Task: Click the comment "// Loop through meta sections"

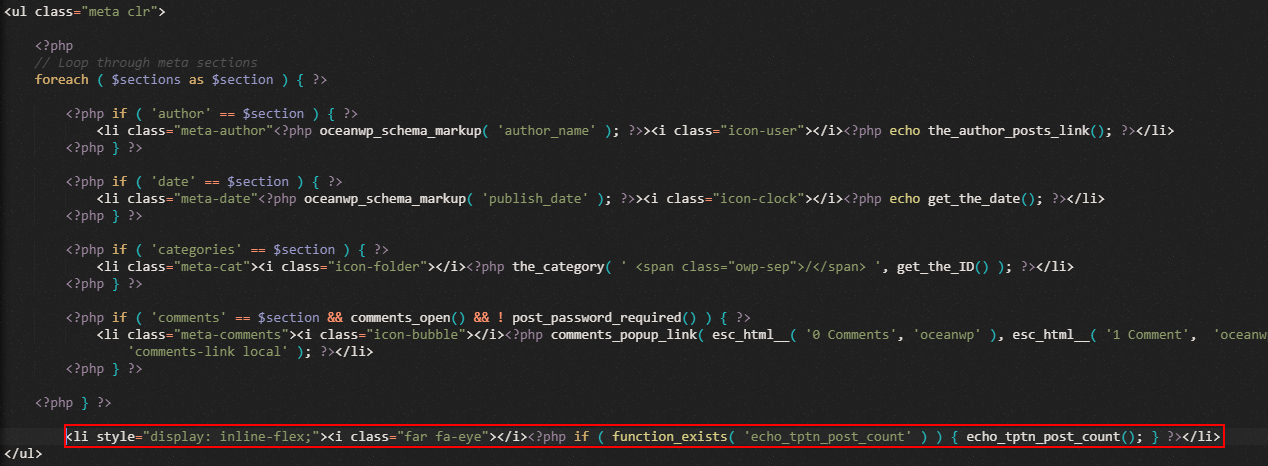Action: (x=145, y=63)
